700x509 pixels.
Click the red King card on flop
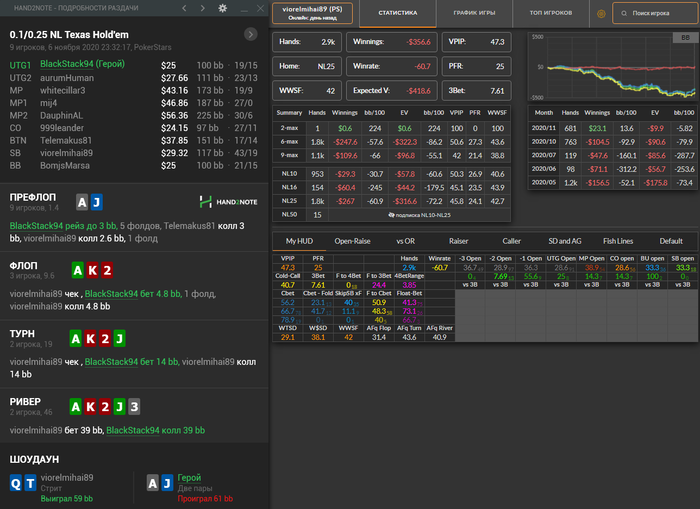92,270
